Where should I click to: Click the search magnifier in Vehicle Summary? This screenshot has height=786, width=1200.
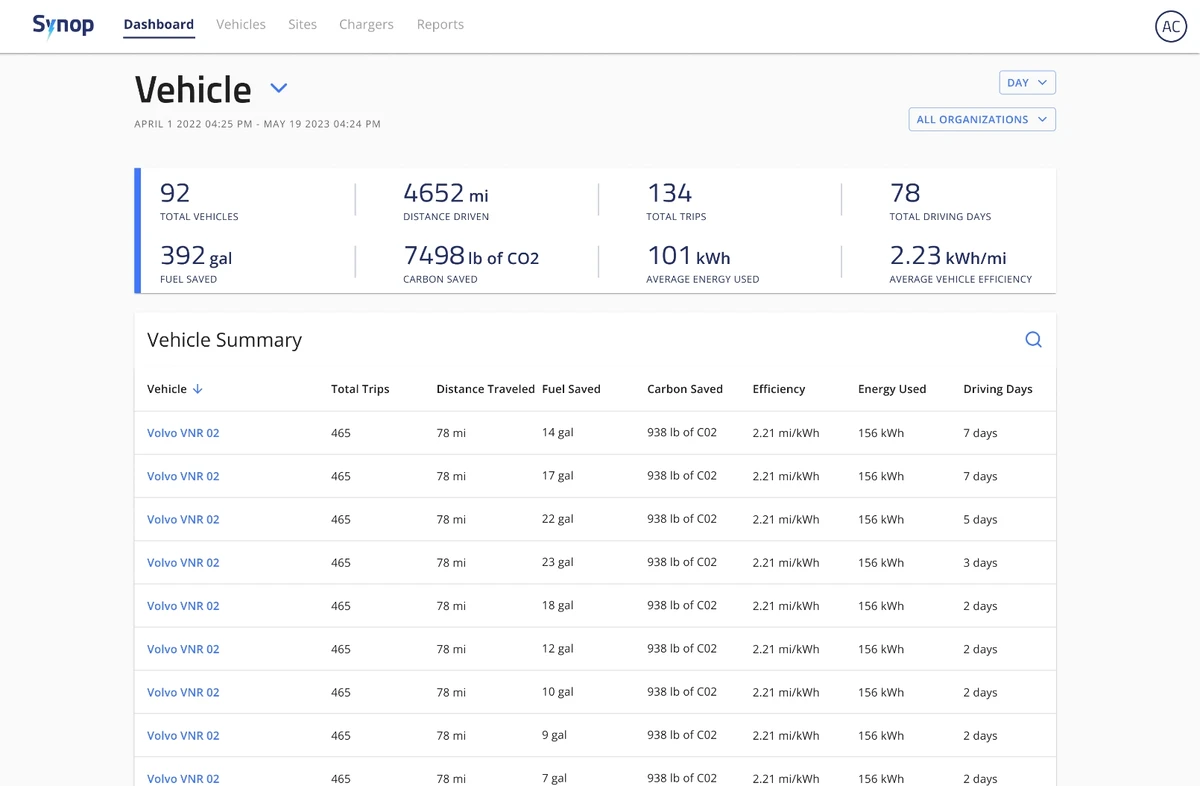[1033, 340]
